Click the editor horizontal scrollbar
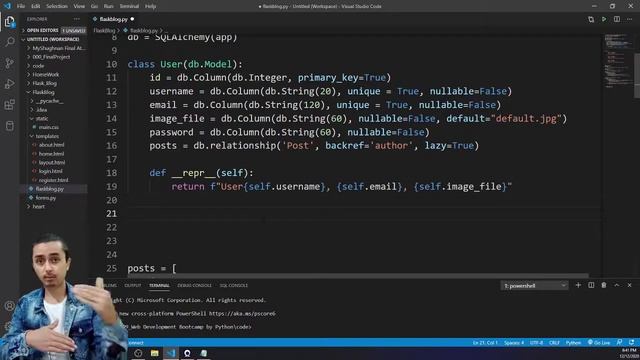Screen dimensions: 640x360 358,276
